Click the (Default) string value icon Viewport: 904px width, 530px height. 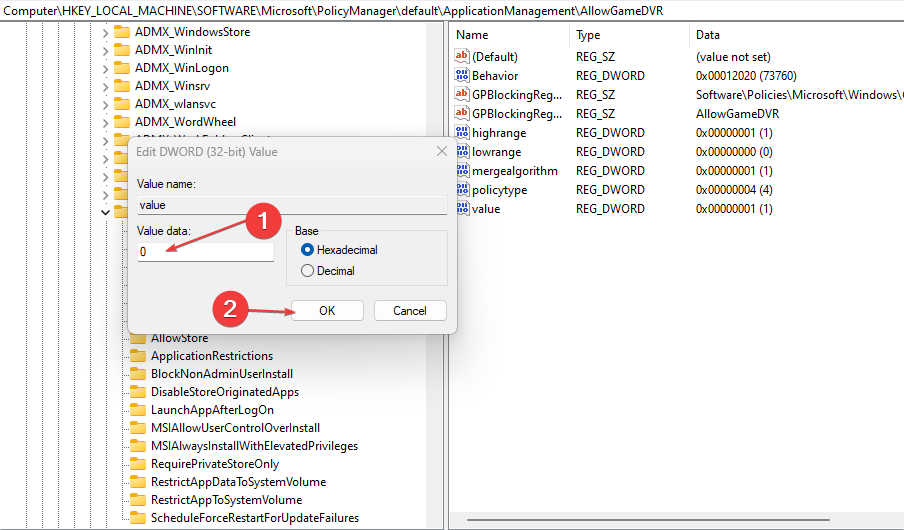(x=462, y=55)
